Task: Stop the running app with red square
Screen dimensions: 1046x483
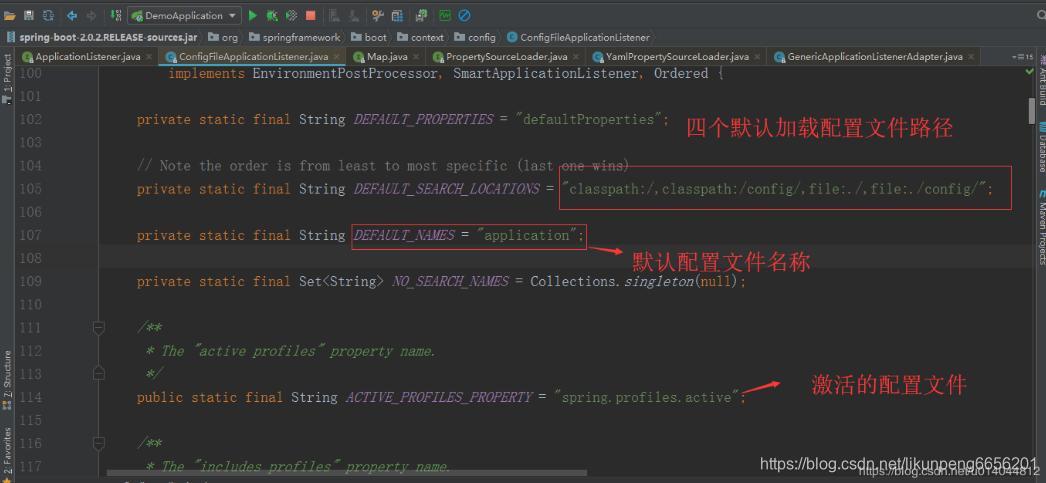Action: pyautogui.click(x=310, y=15)
